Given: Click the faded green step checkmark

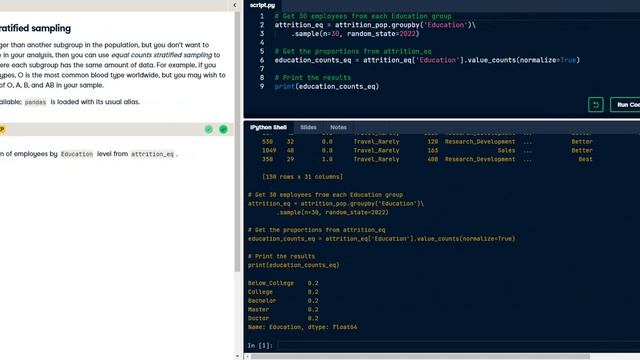Looking at the screenshot, I should 209,129.
